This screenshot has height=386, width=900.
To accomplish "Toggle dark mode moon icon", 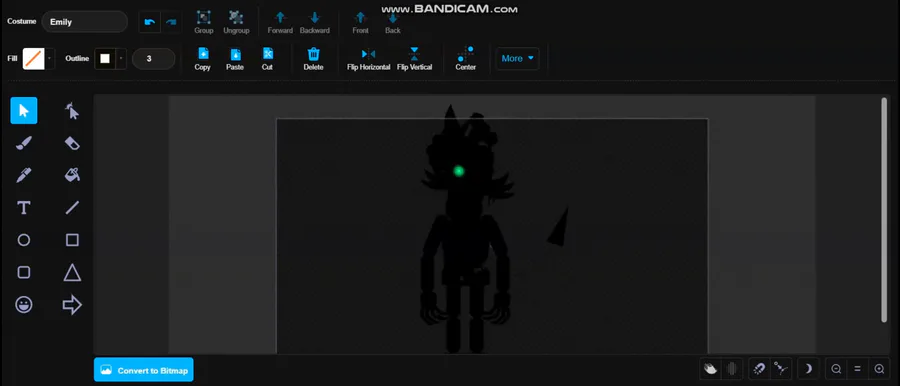I will click(808, 369).
